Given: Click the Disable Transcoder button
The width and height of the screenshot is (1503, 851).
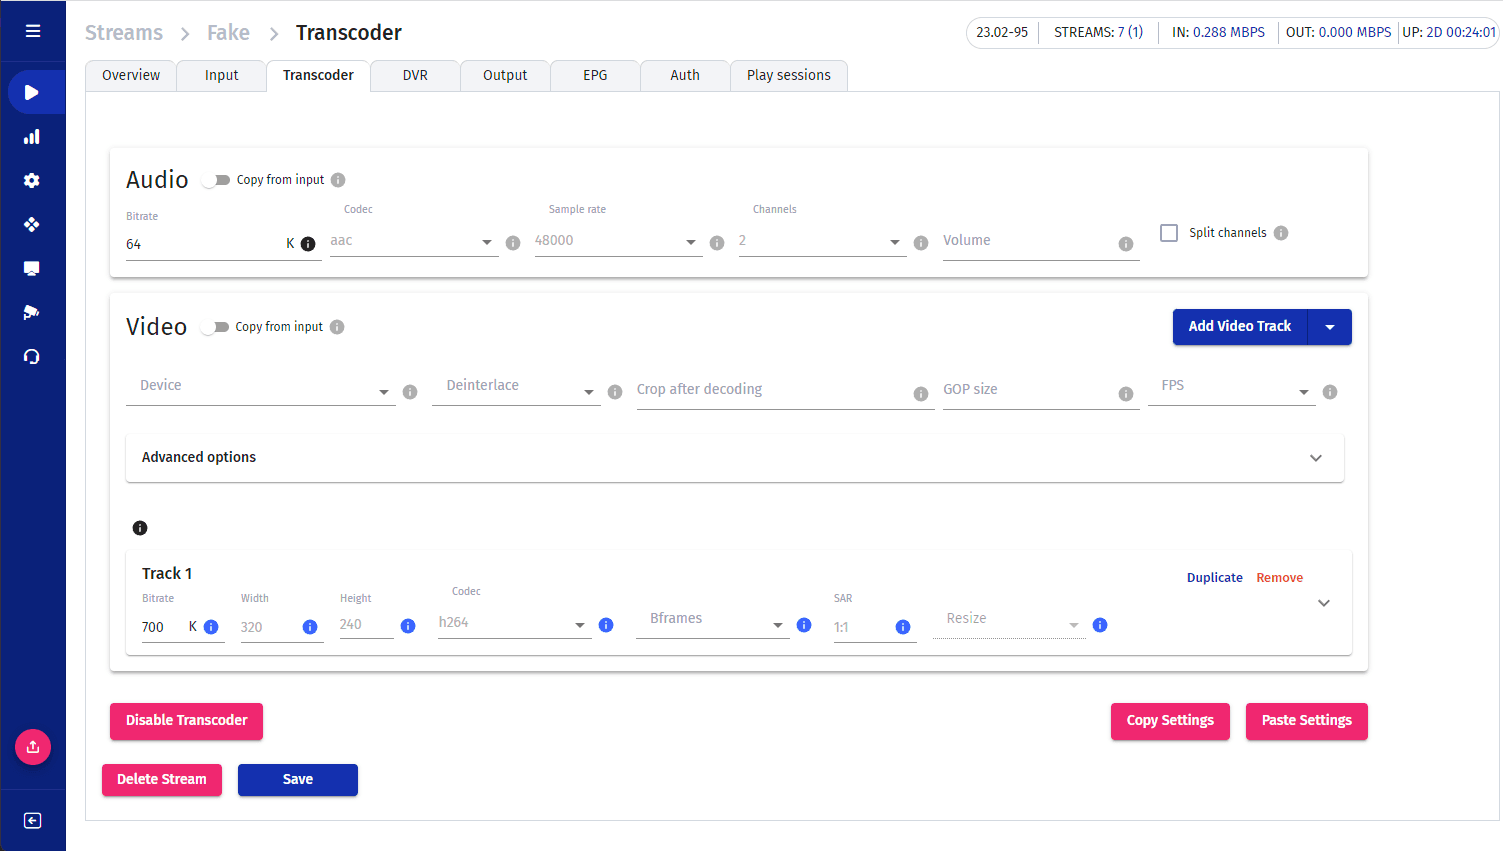Looking at the screenshot, I should (x=186, y=721).
